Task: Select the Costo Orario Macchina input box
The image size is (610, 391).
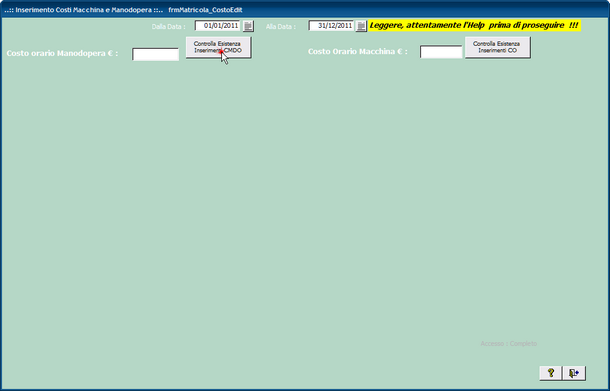Action: point(441,52)
